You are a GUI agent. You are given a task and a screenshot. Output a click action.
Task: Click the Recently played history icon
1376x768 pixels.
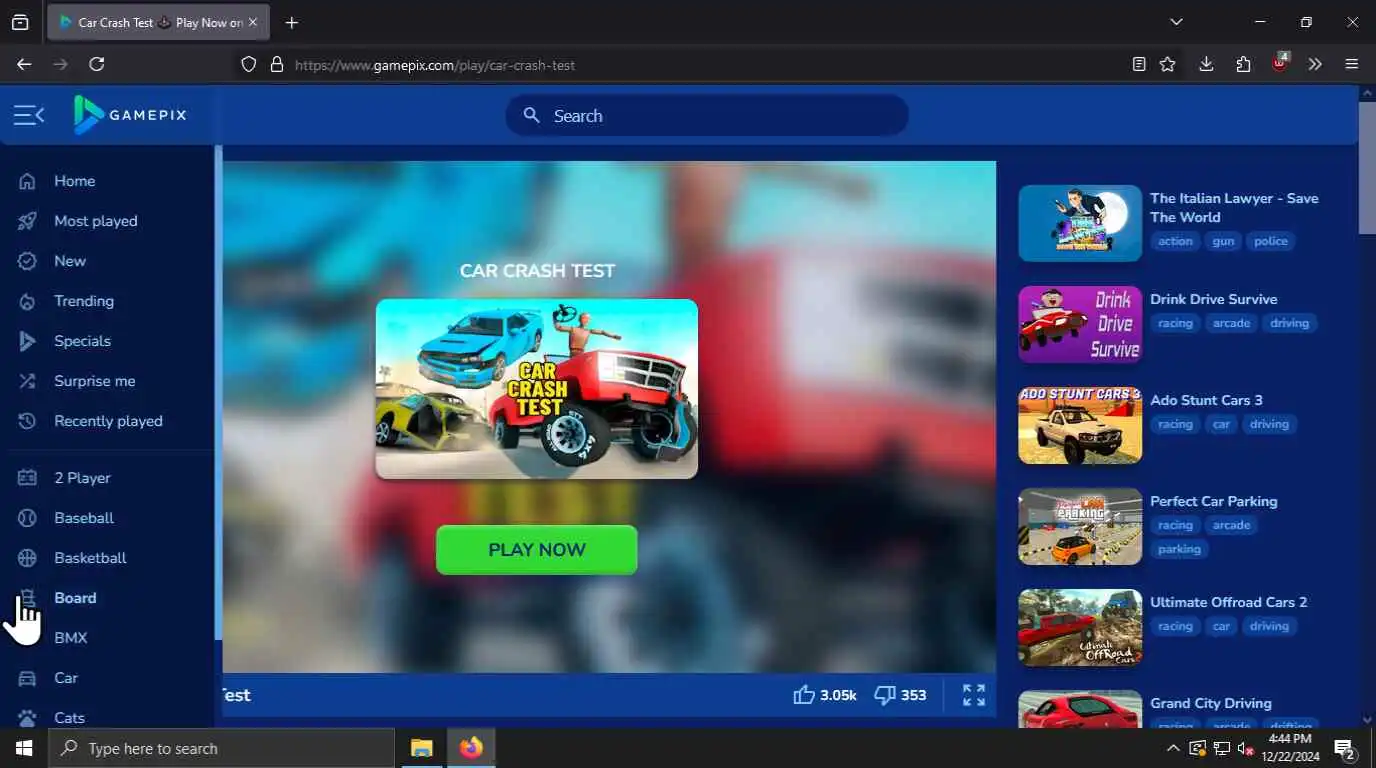[27, 421]
